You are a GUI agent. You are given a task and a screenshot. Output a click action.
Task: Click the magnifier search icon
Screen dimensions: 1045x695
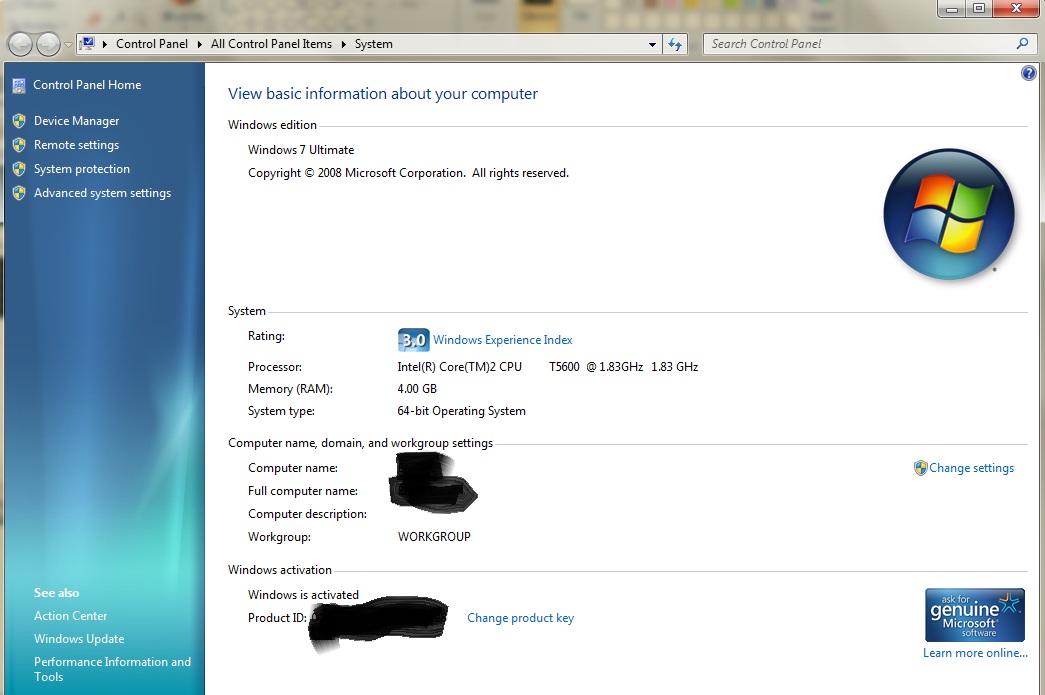1023,44
